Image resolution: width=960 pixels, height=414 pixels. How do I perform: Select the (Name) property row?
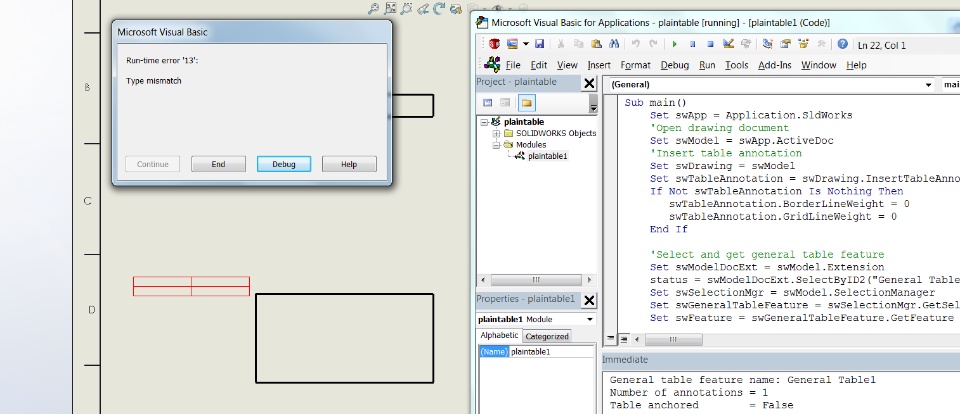(x=493, y=352)
